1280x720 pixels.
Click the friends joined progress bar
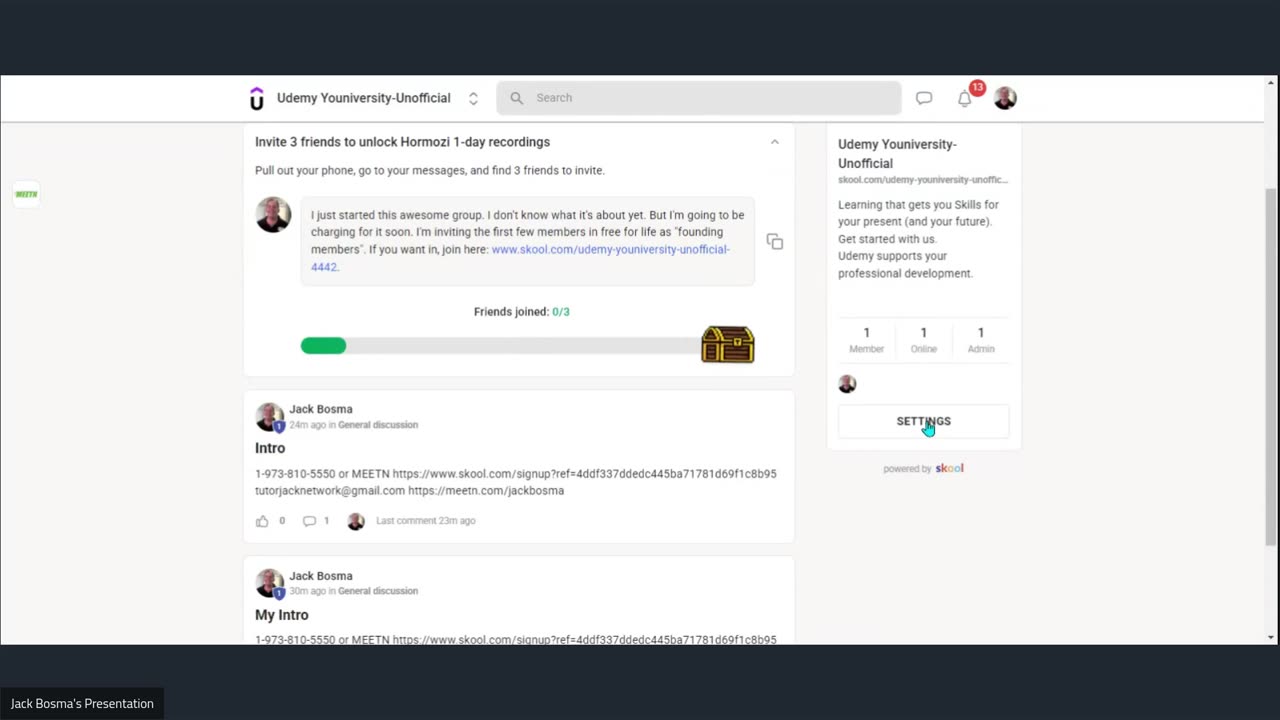click(501, 346)
